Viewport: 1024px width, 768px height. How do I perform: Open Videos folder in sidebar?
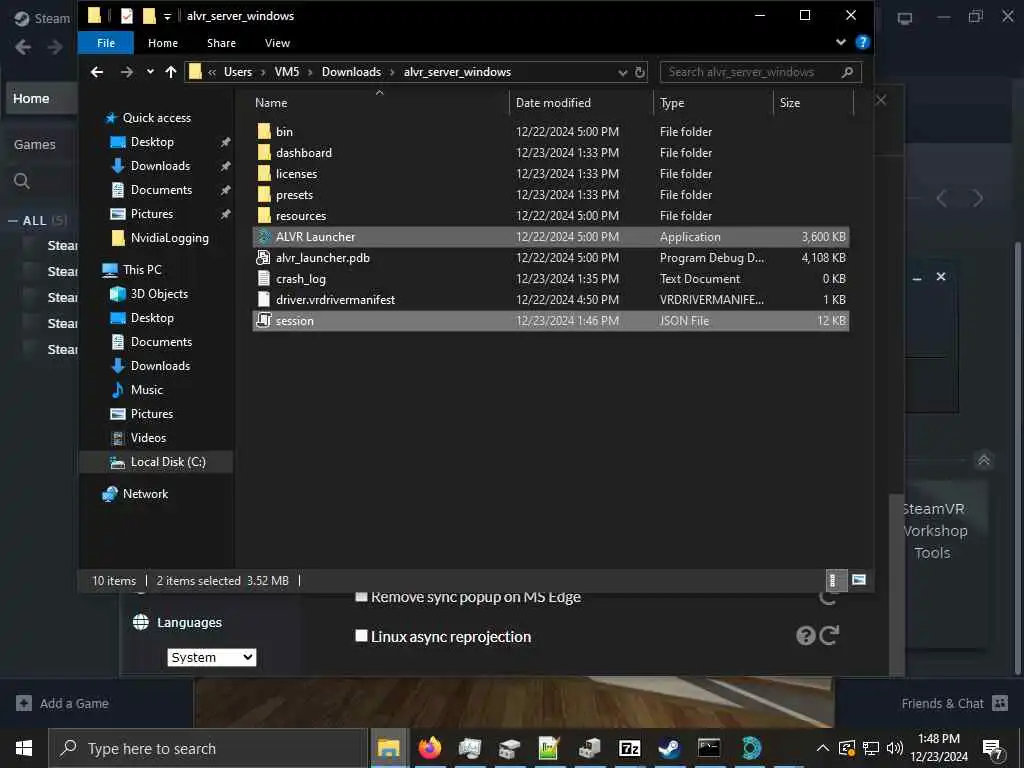point(148,438)
